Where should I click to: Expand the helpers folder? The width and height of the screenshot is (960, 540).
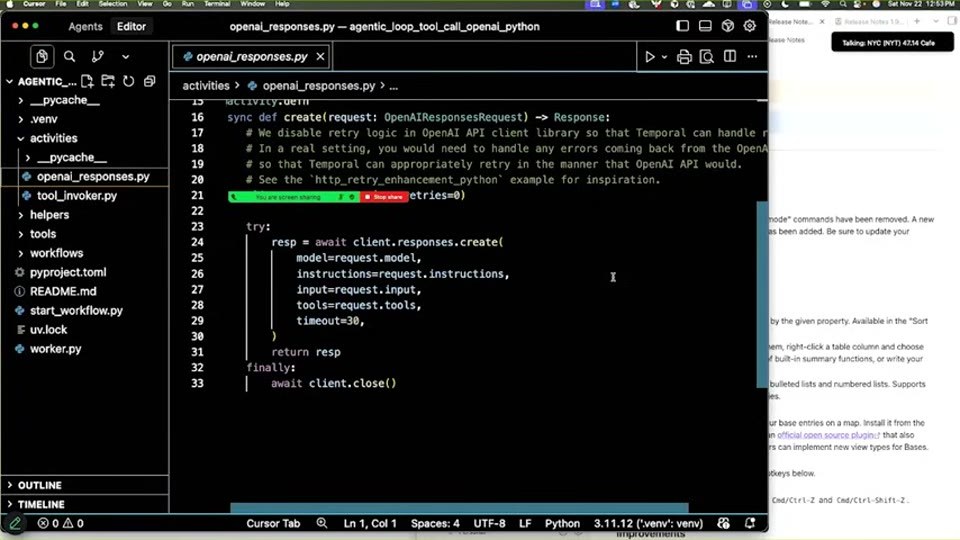coord(49,215)
